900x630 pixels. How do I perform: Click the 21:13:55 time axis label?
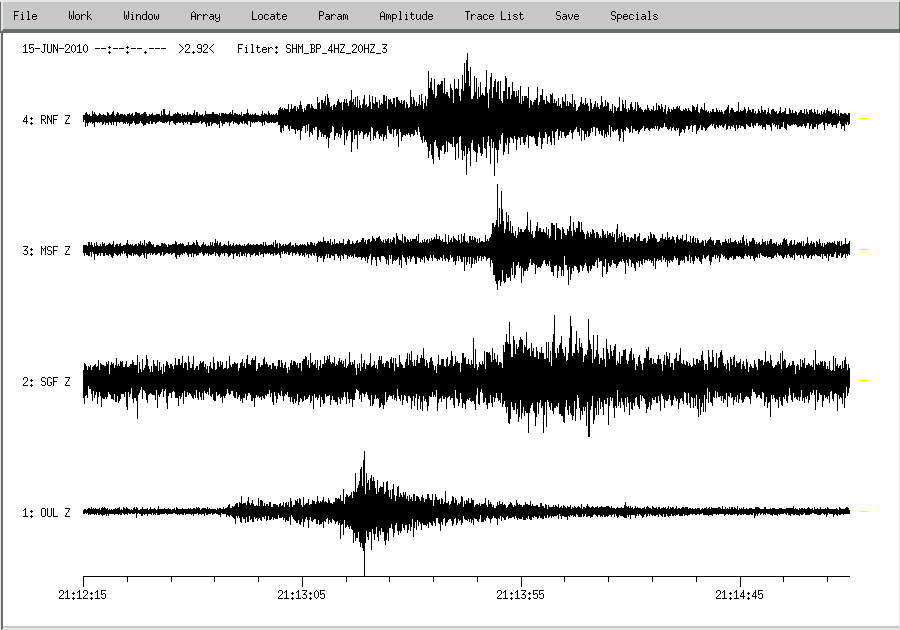click(x=521, y=594)
